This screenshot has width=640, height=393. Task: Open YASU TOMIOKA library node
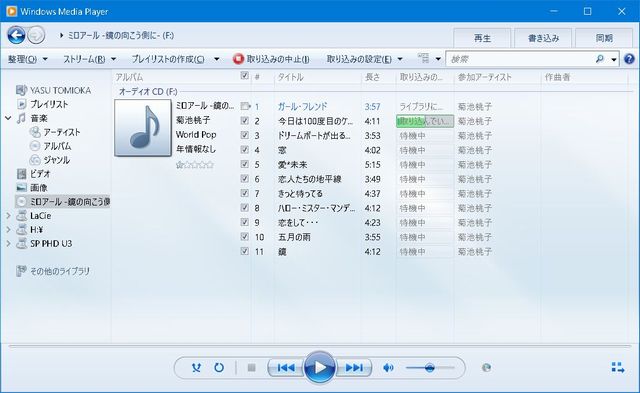click(x=60, y=90)
